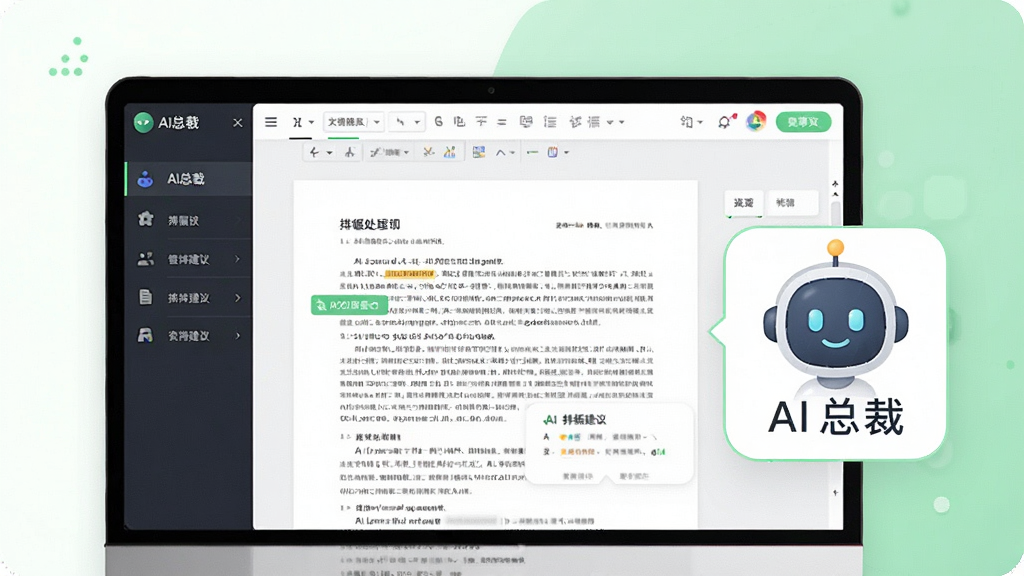Click the G-shaped icon in the top toolbar
Image resolution: width=1024 pixels, height=576 pixels.
point(439,121)
